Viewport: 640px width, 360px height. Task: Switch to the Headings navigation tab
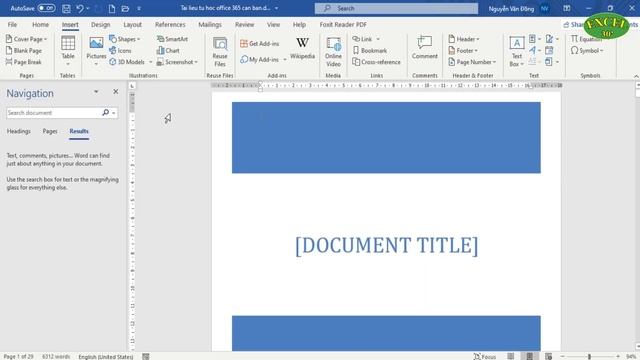click(18, 131)
